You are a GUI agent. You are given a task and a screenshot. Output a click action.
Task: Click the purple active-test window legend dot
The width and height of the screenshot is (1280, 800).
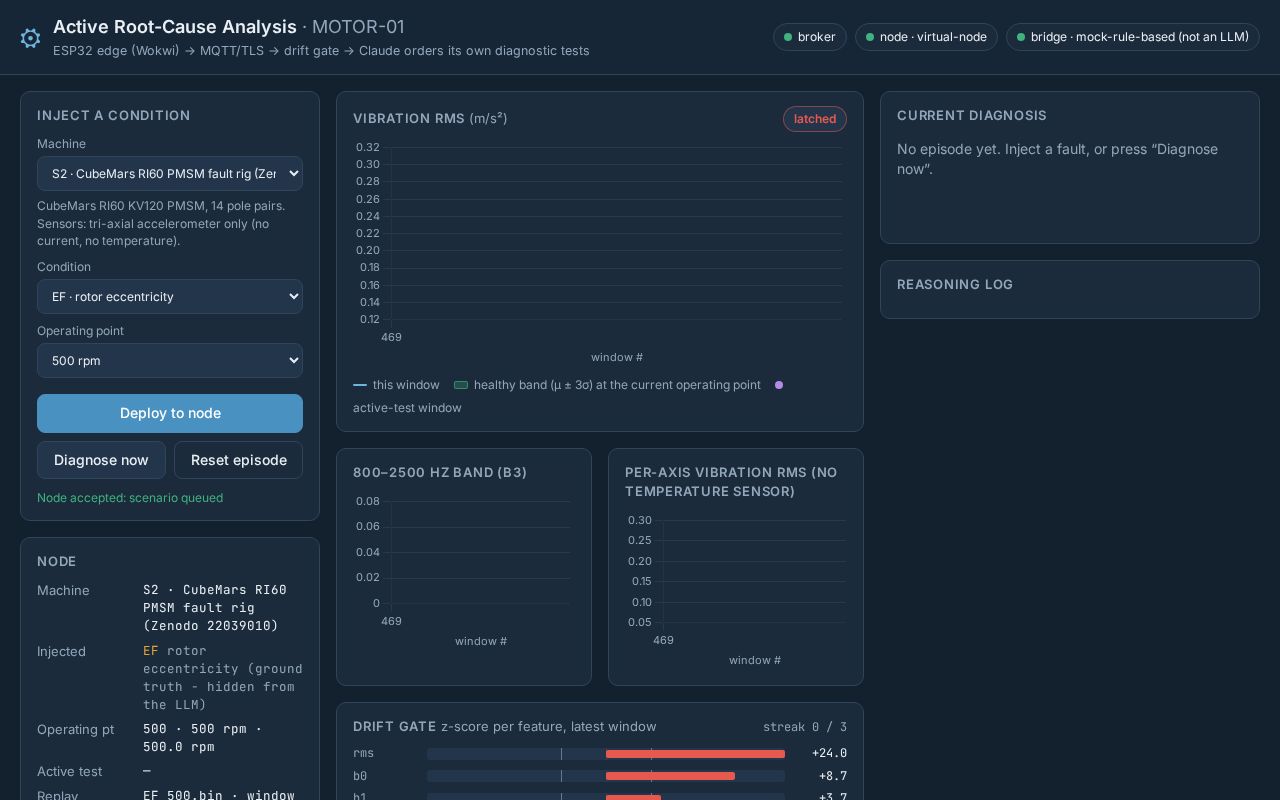[x=779, y=385]
